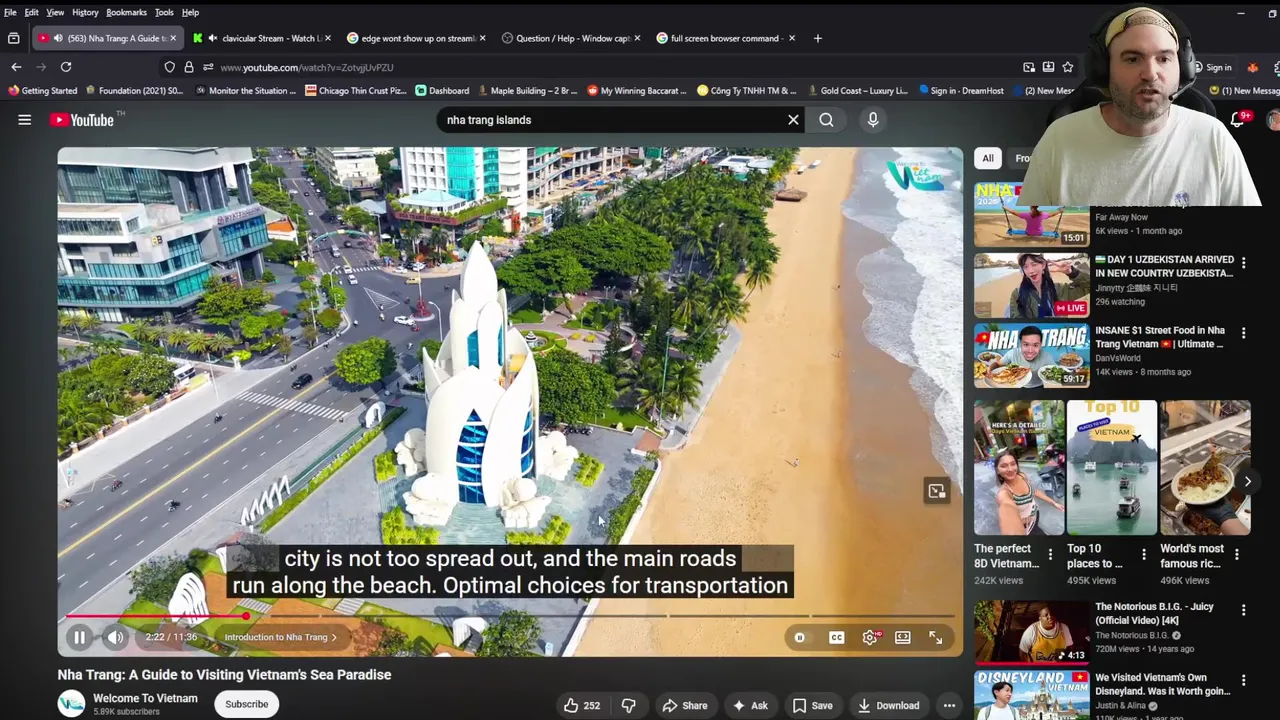Open INSANE $1 Street Food thumbnail
Viewport: 1280px width, 720px height.
coord(1032,356)
